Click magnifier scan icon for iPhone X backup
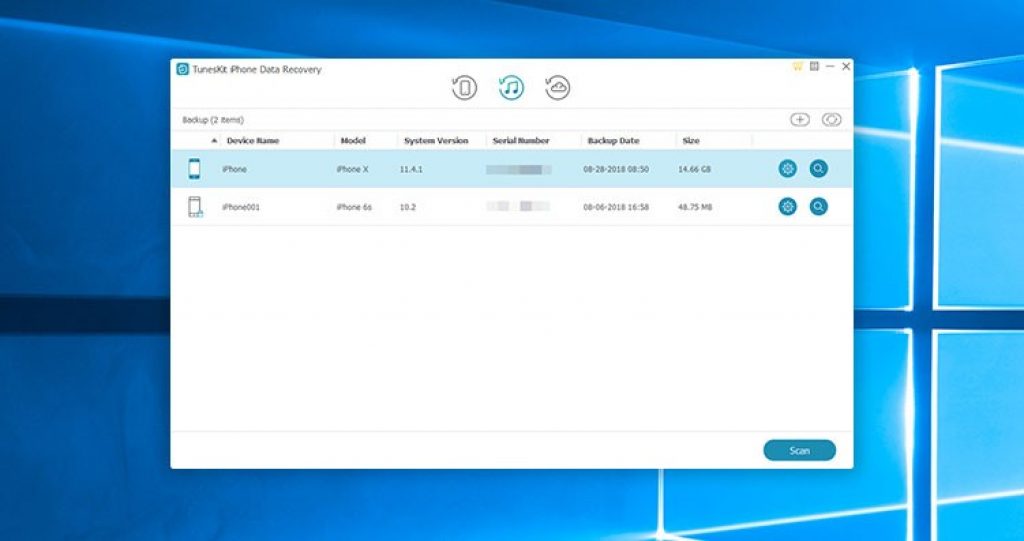 [x=818, y=169]
